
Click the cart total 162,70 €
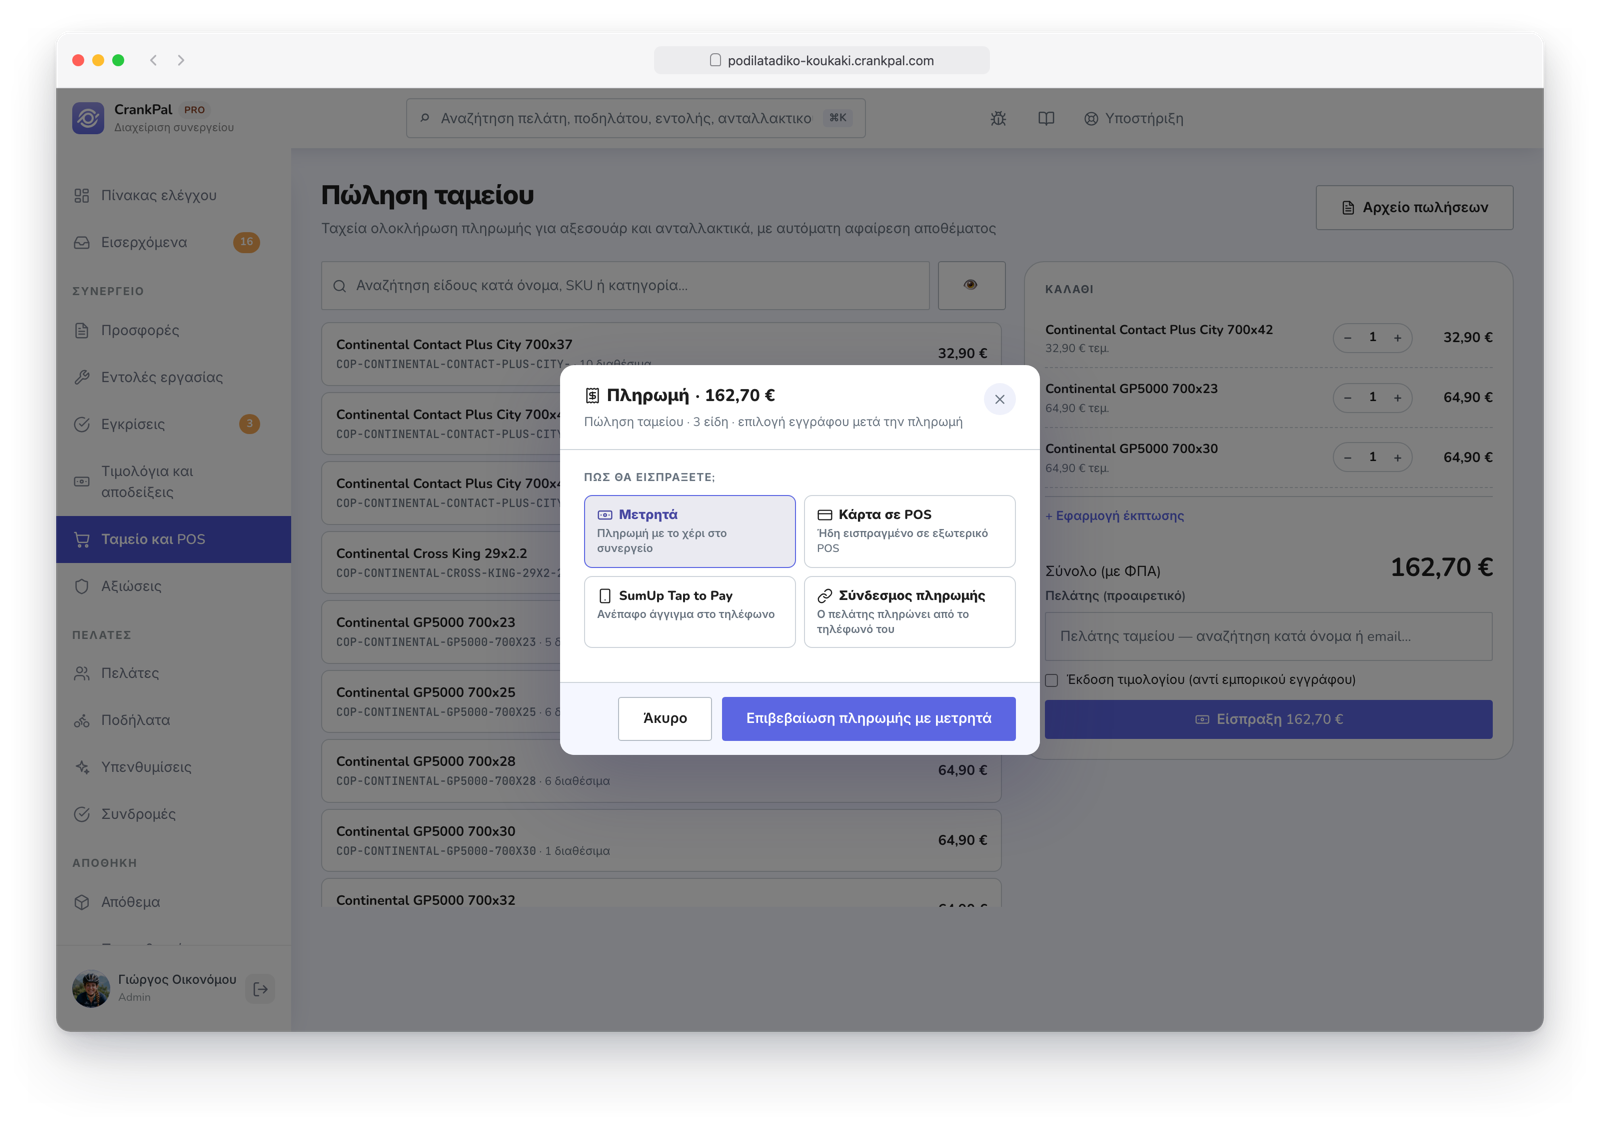(1441, 568)
